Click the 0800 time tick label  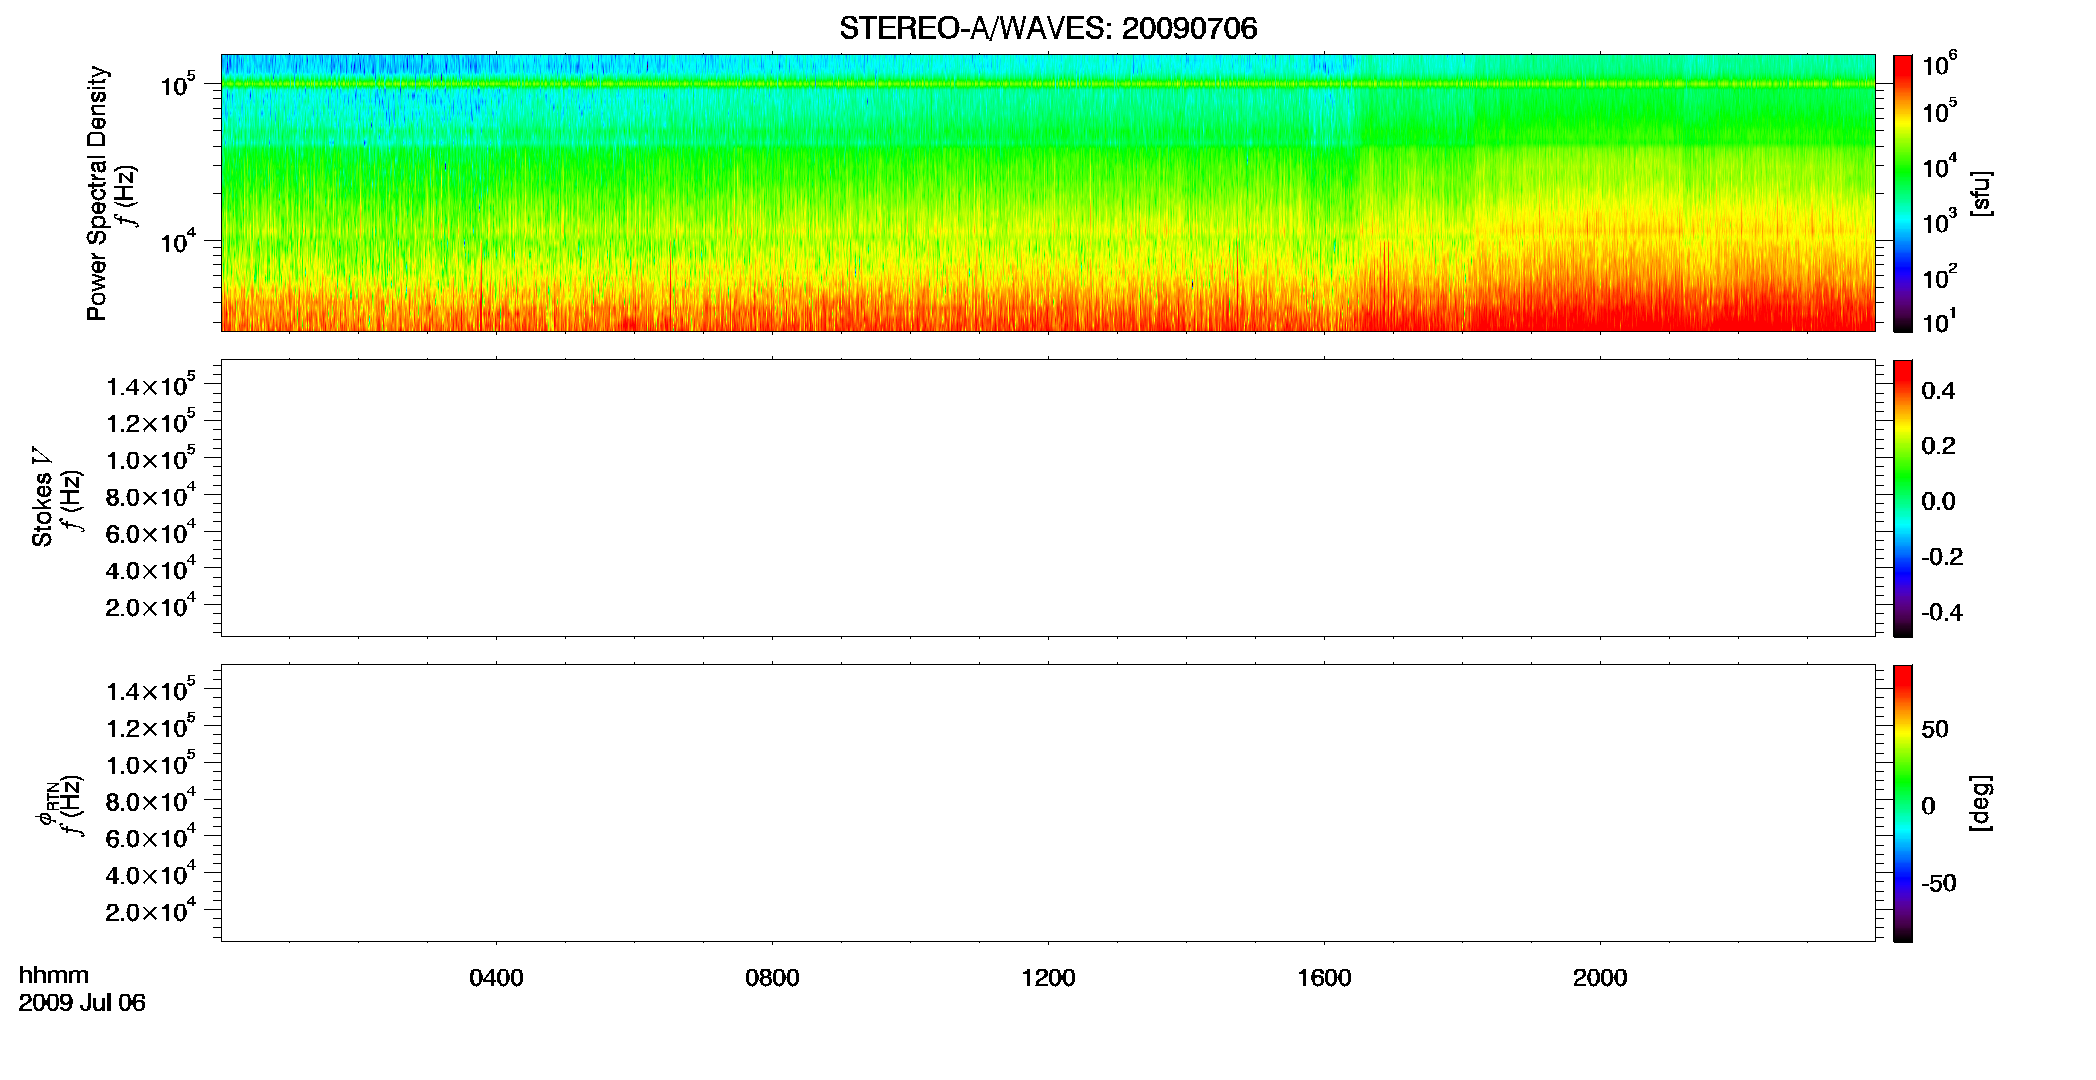pos(772,978)
